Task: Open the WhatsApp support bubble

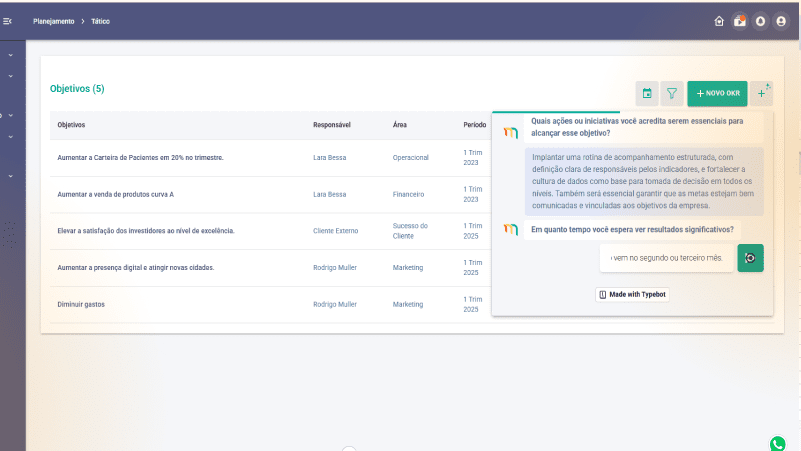Action: [778, 443]
